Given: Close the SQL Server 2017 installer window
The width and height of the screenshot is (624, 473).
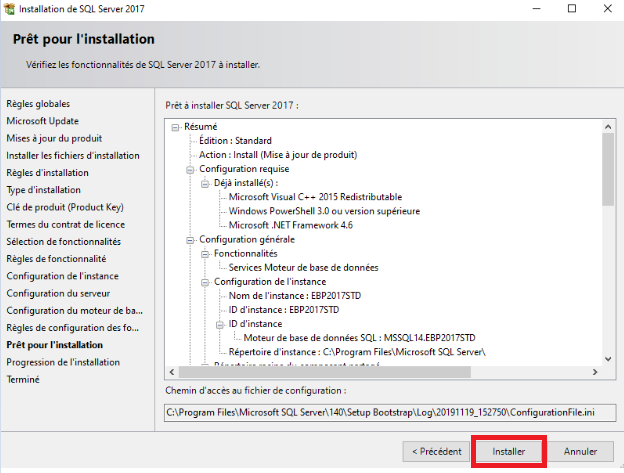Looking at the screenshot, I should [x=607, y=8].
